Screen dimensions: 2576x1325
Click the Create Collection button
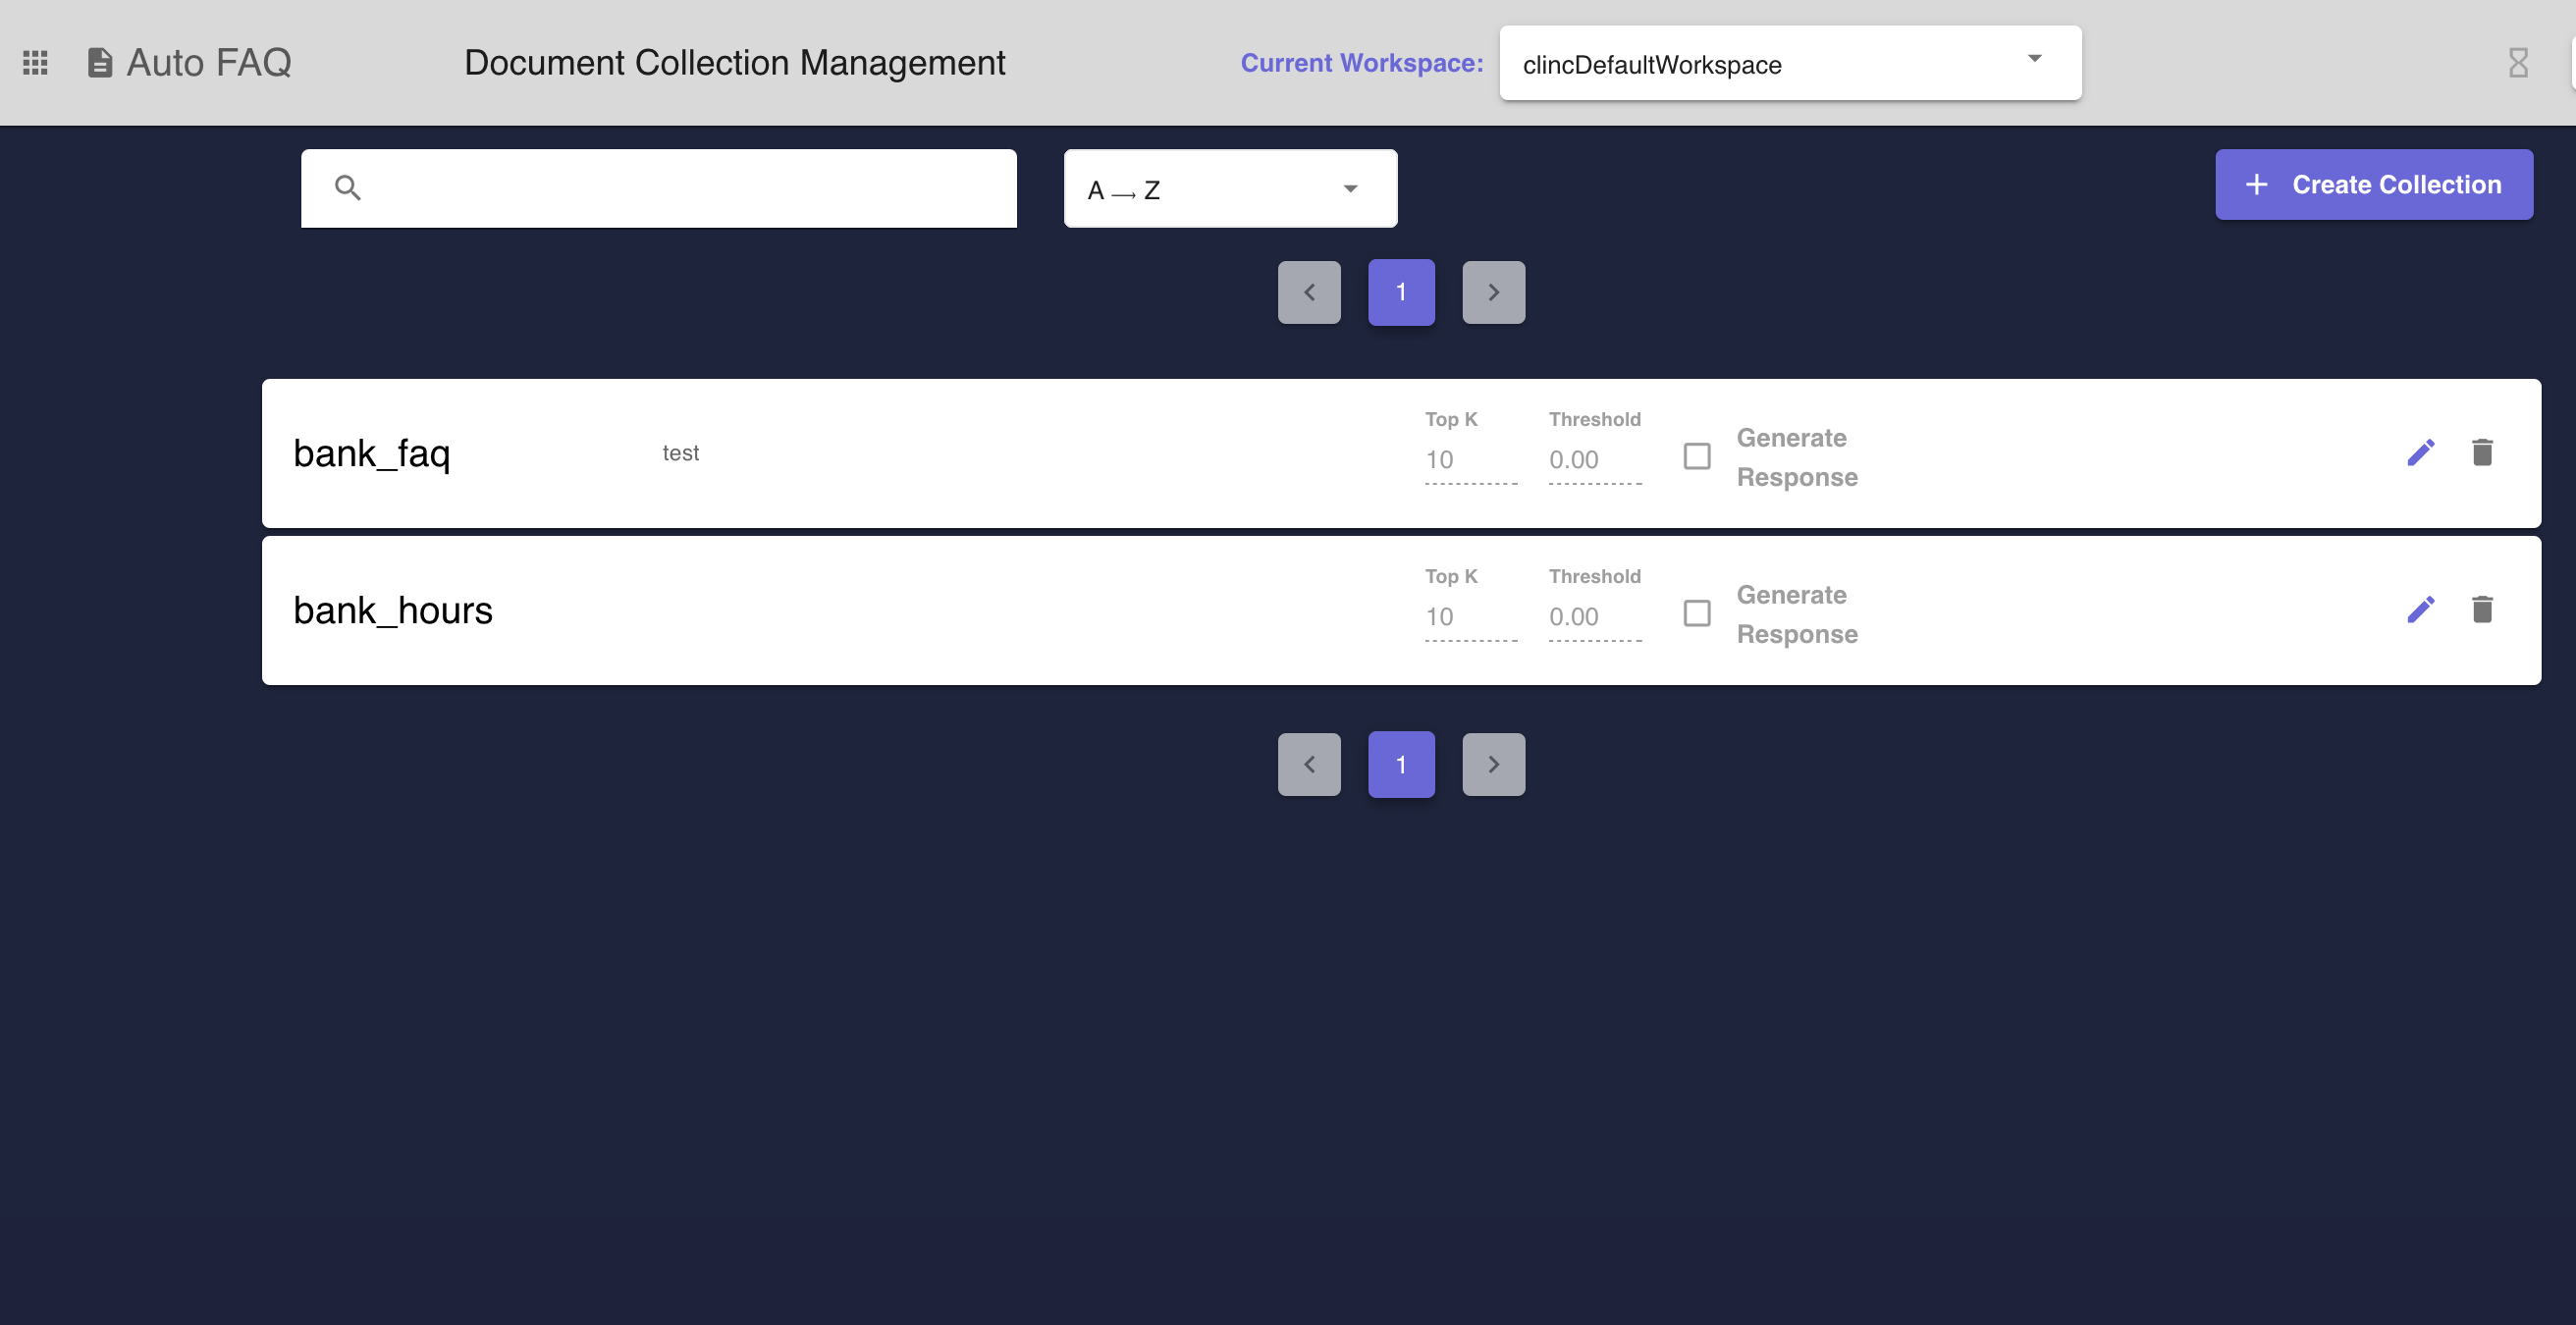tap(2373, 185)
